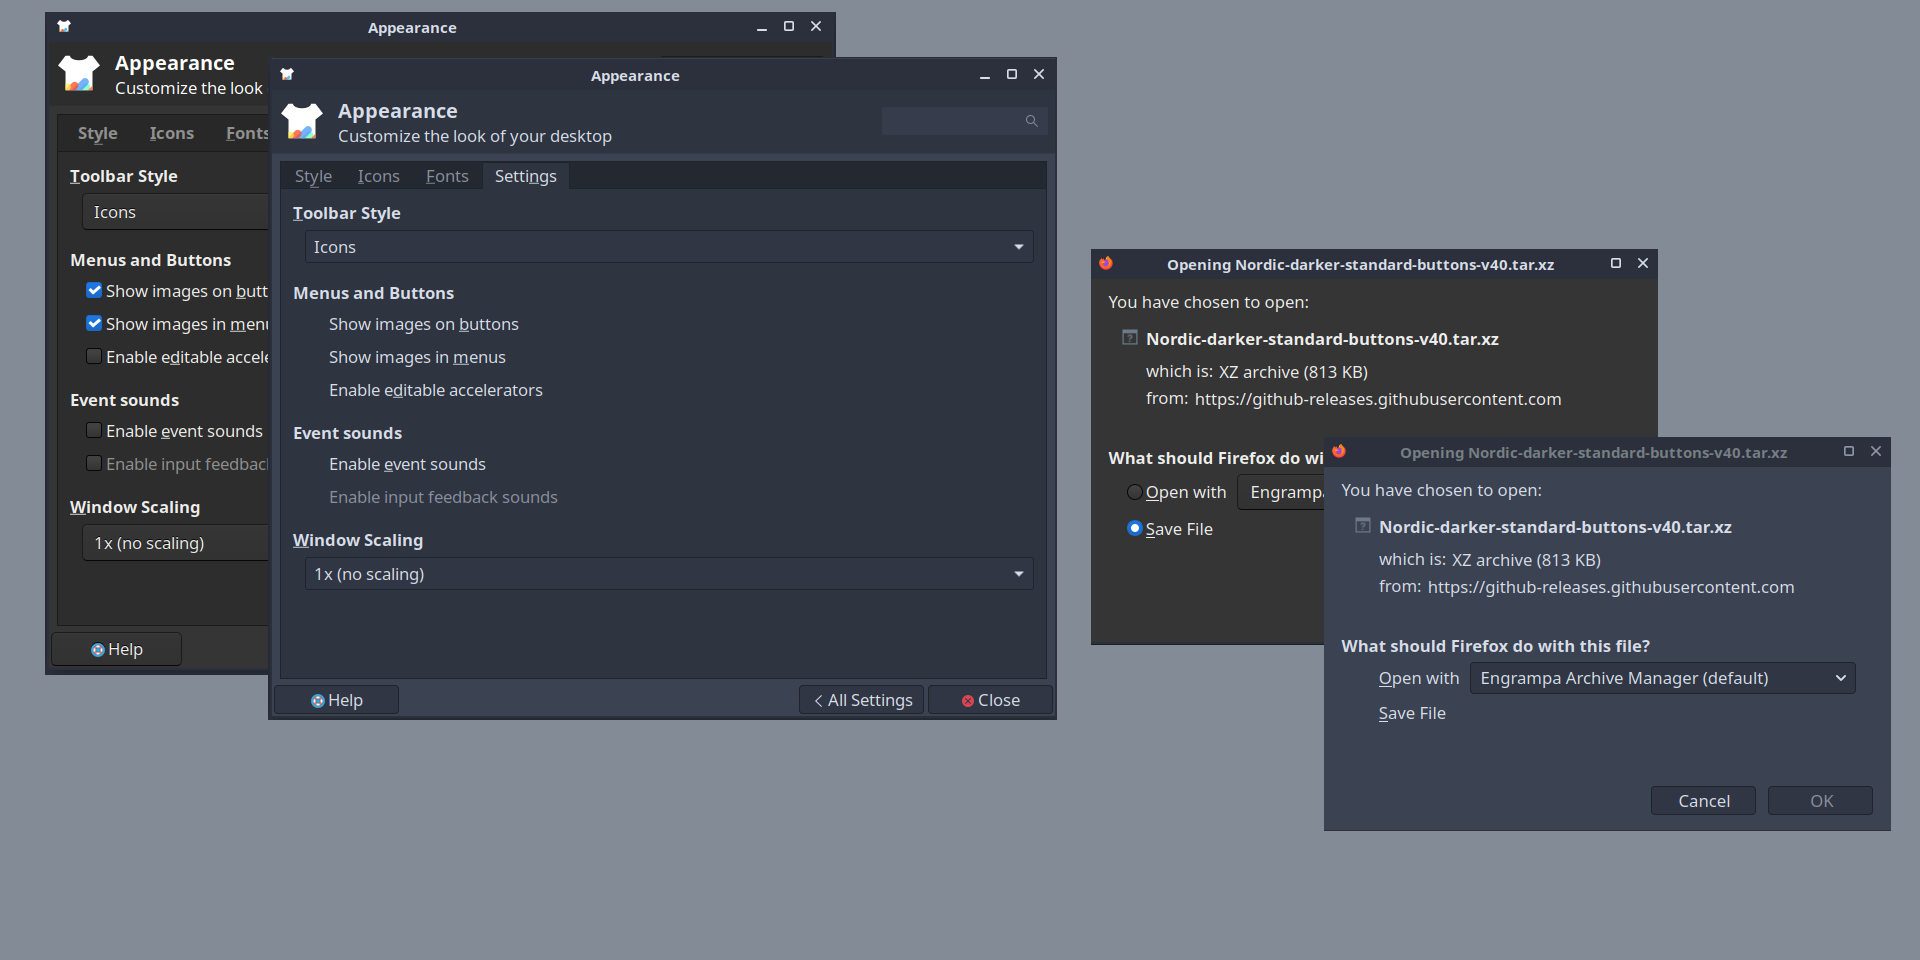1920x960 pixels.
Task: Open the Engrampa Archive Manager dropdown
Action: pyautogui.click(x=1661, y=678)
